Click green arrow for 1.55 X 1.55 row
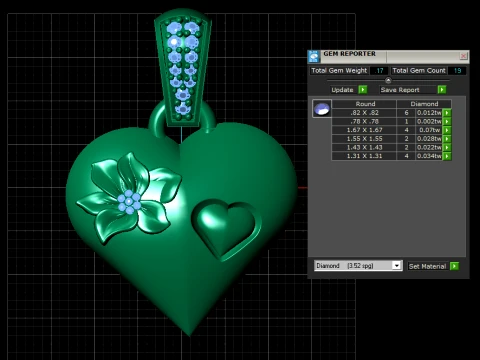The height and width of the screenshot is (360, 480). point(447,139)
